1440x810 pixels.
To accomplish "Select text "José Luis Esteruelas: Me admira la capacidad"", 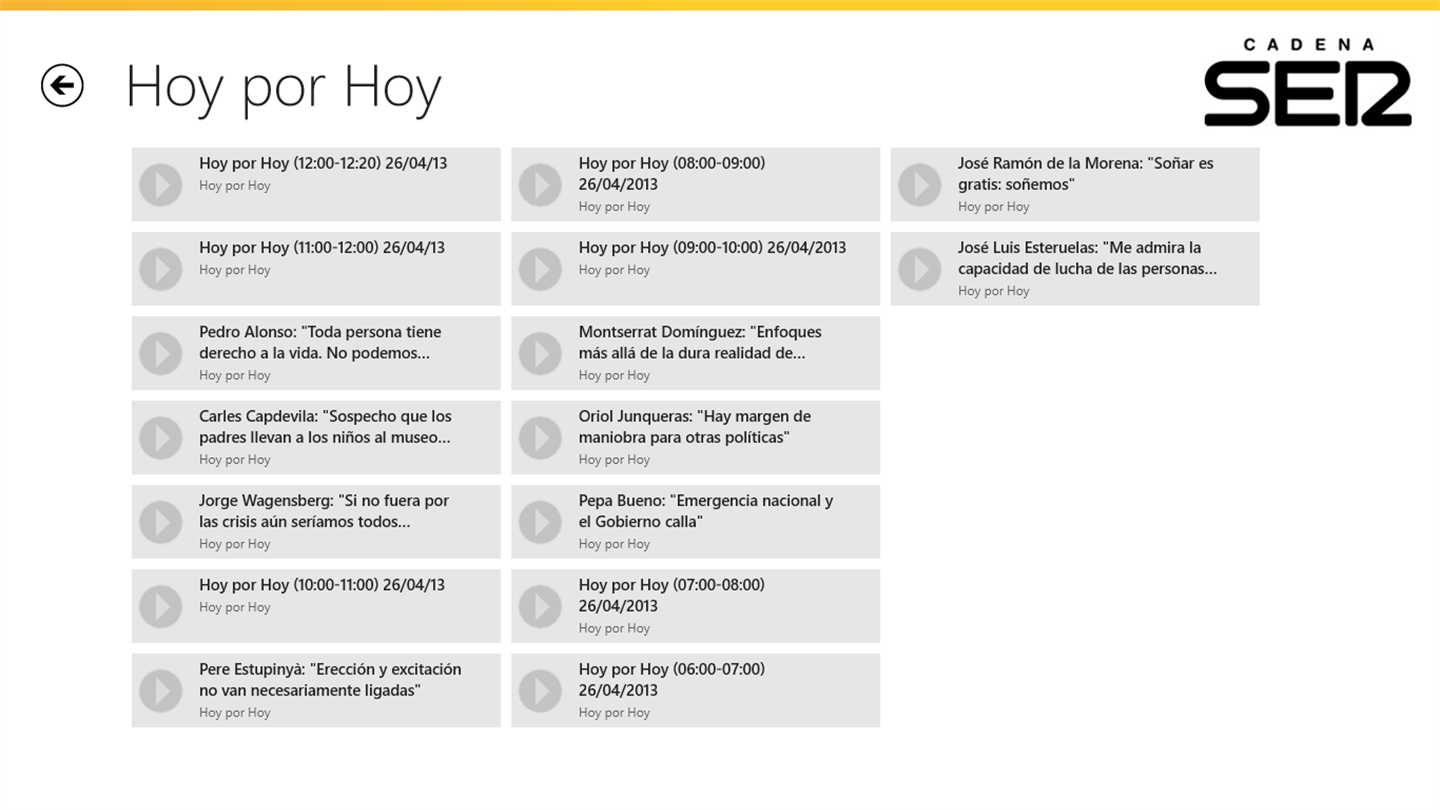I will (x=1087, y=258).
